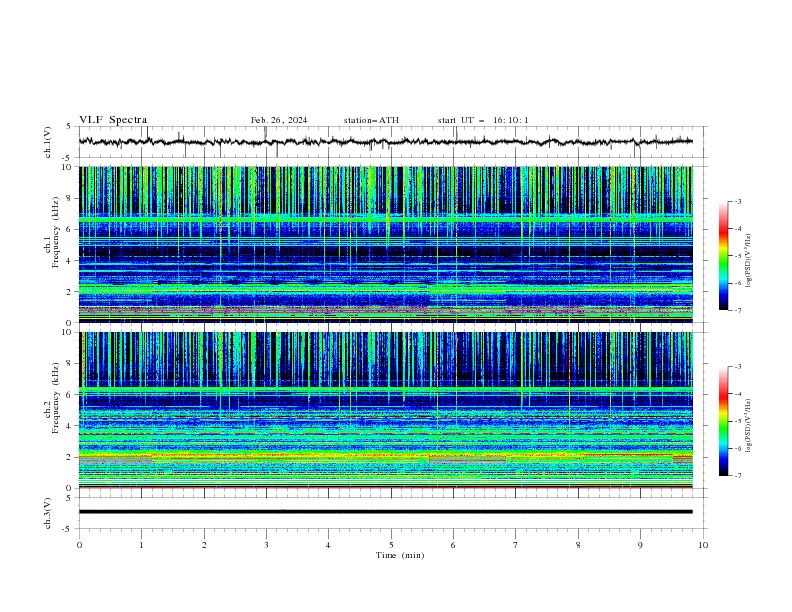792x612 pixels.
Task: Click the "ch.1(V)" axis label
Action: 48,142
